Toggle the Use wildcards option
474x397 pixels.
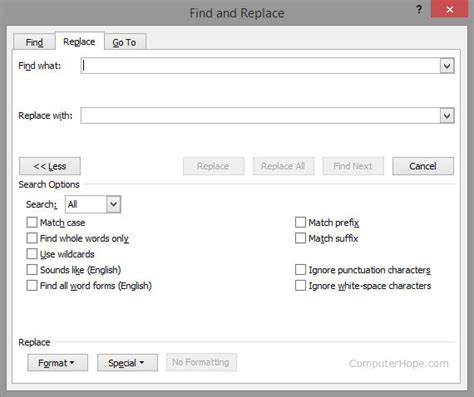tap(32, 254)
